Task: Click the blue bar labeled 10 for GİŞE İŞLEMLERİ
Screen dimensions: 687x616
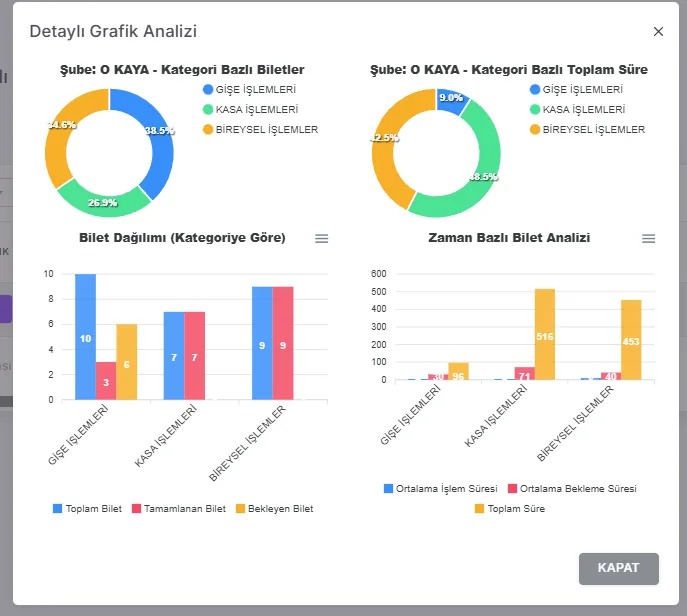Action: pos(85,337)
